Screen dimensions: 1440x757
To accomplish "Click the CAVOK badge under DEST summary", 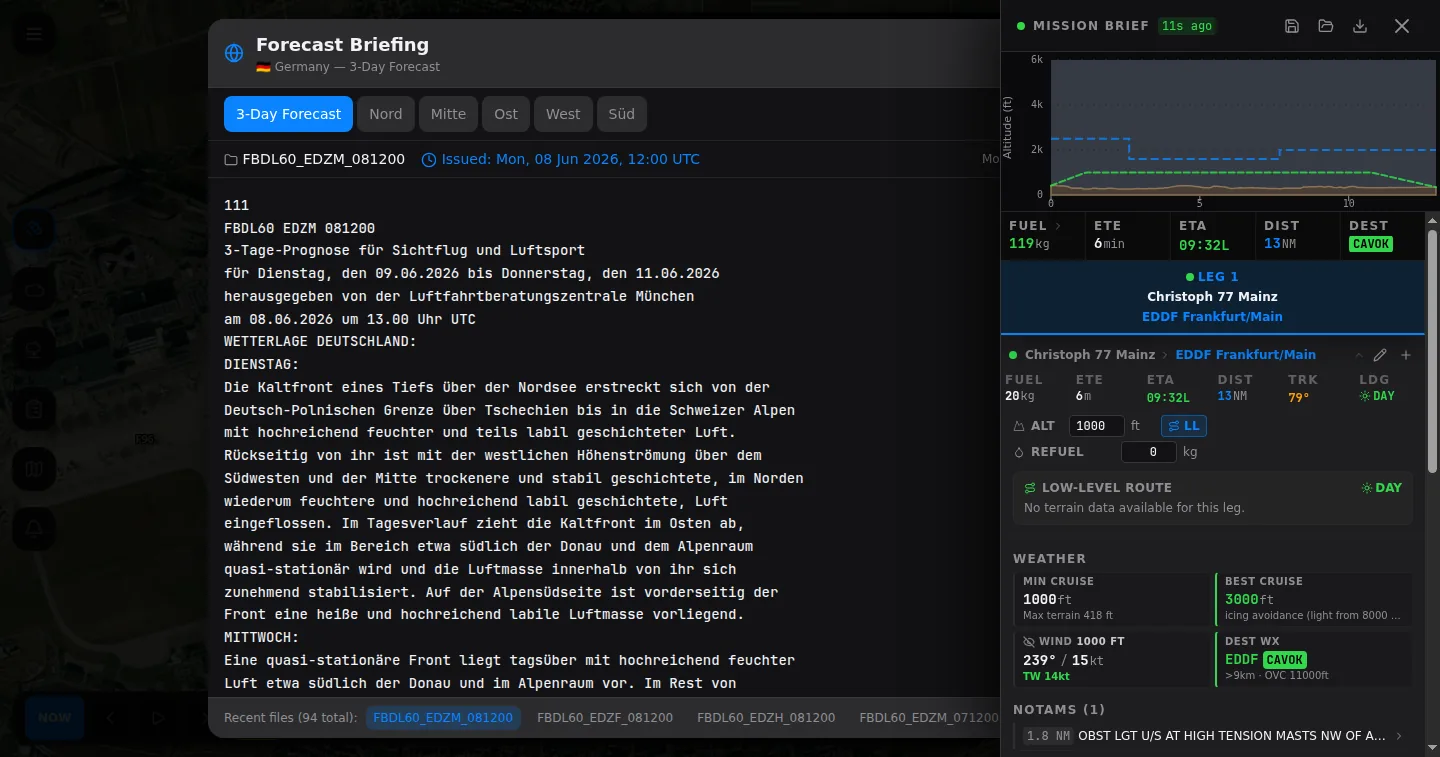I will point(1370,244).
